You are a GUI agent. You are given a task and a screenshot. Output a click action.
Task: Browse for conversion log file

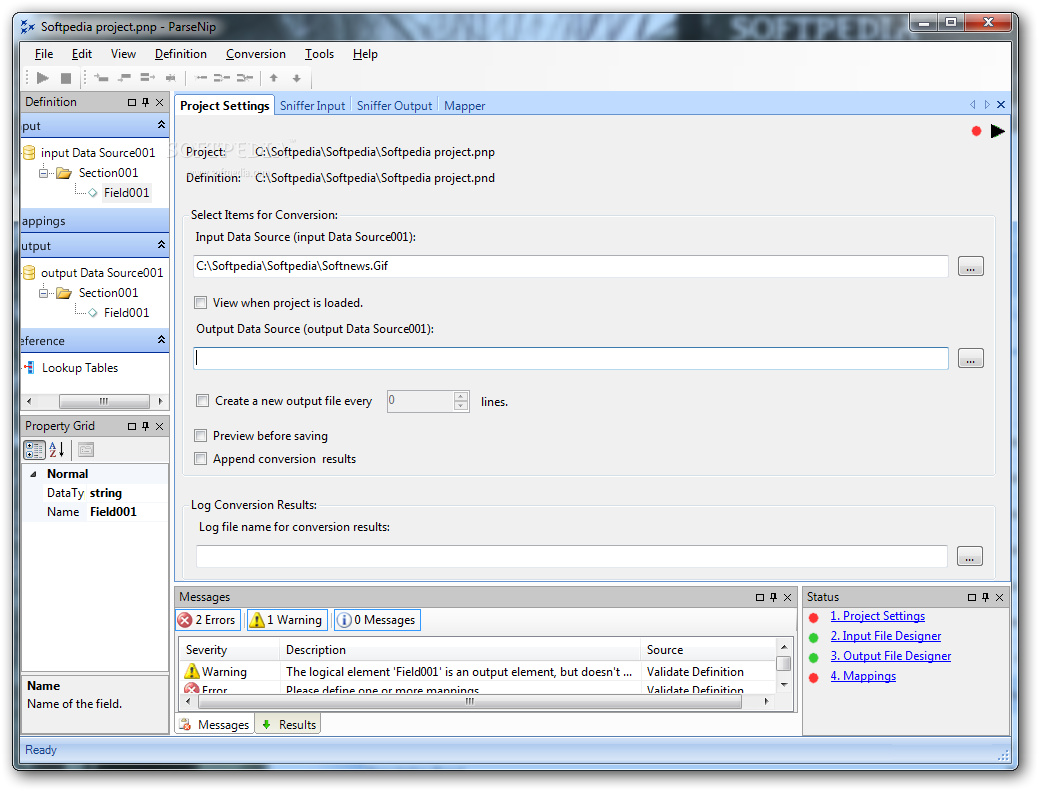click(969, 556)
